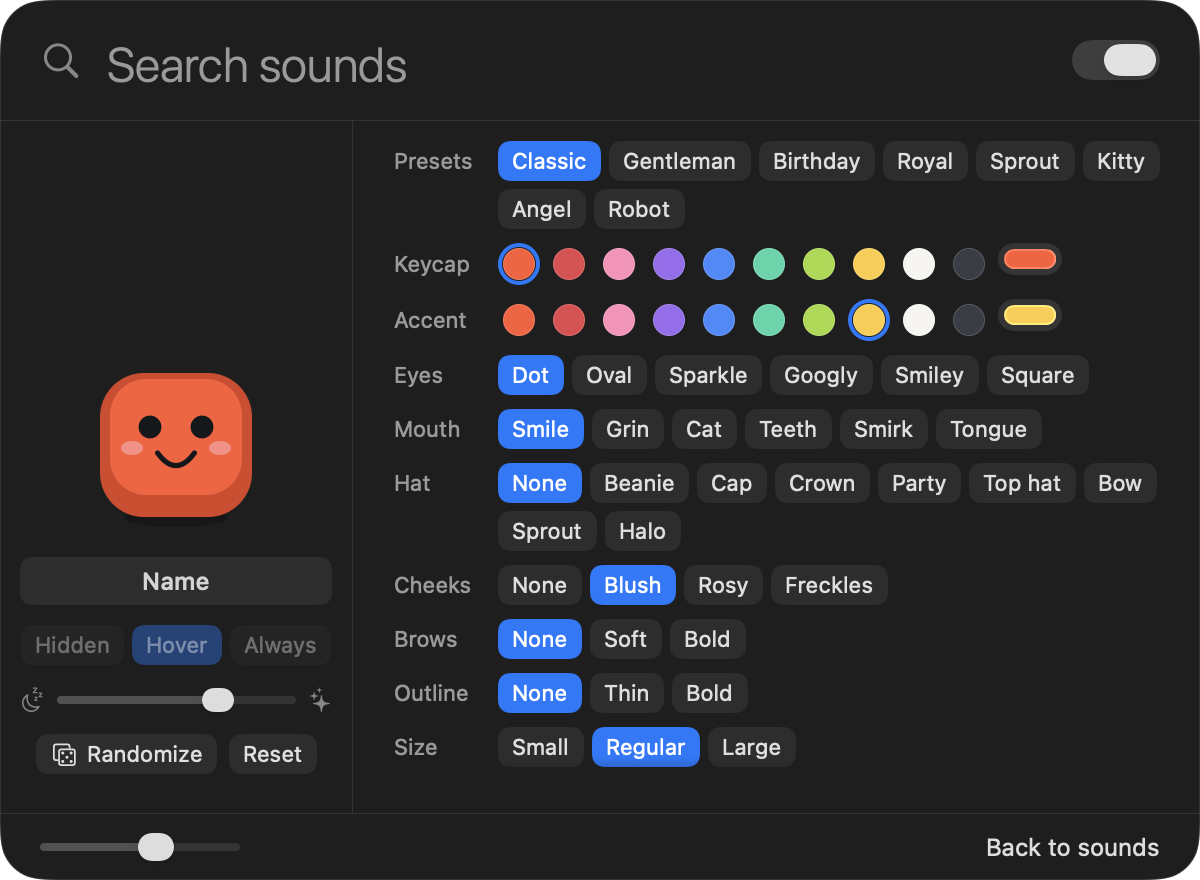Select Party hat
Screen dimensions: 1200x880
click(x=919, y=483)
